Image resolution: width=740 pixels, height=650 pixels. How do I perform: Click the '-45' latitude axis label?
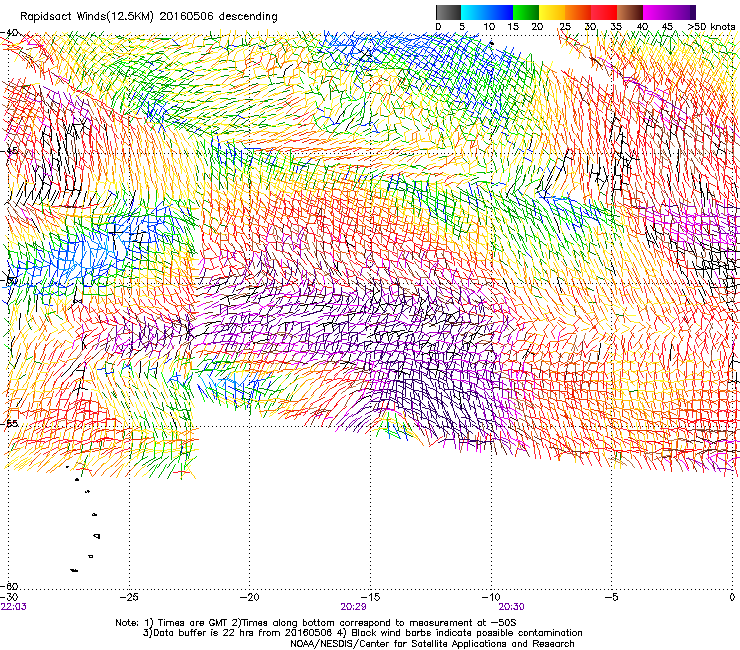(8, 151)
